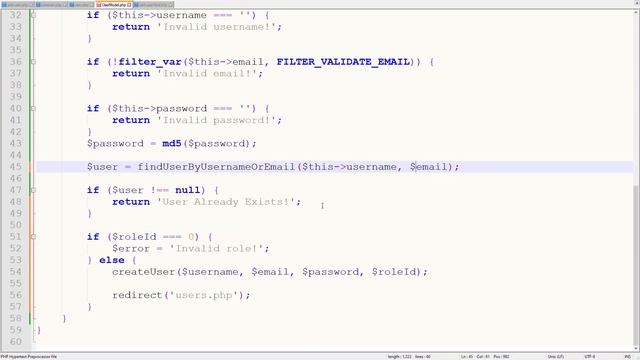The image size is (640, 360).
Task: Click the Unix (LF) line ending status
Action: pyautogui.click(x=556, y=357)
